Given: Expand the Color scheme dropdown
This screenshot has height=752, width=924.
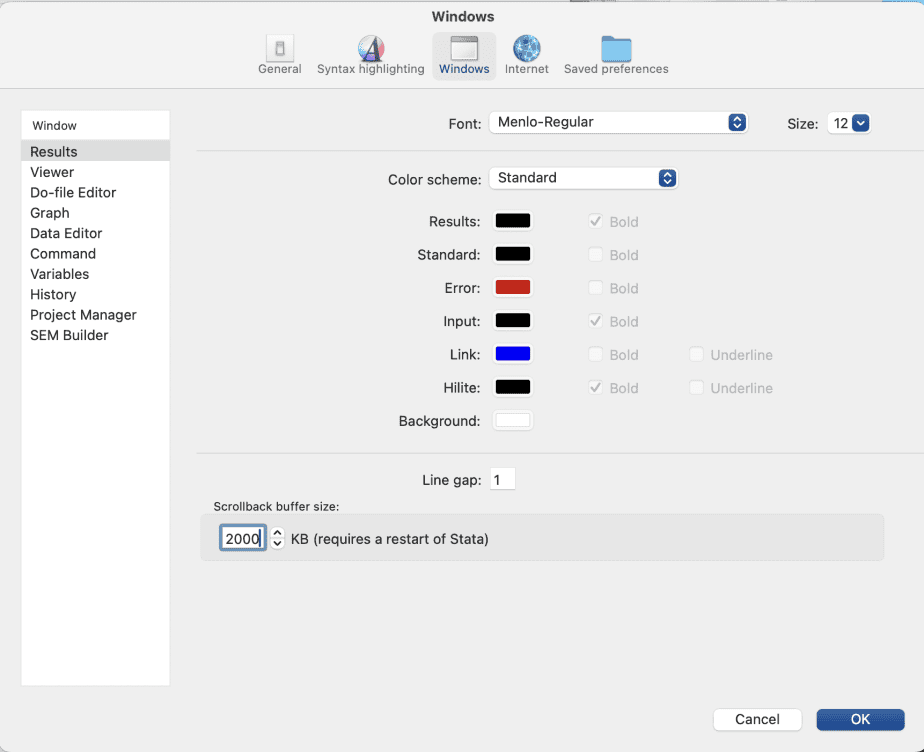Looking at the screenshot, I should coord(583,178).
